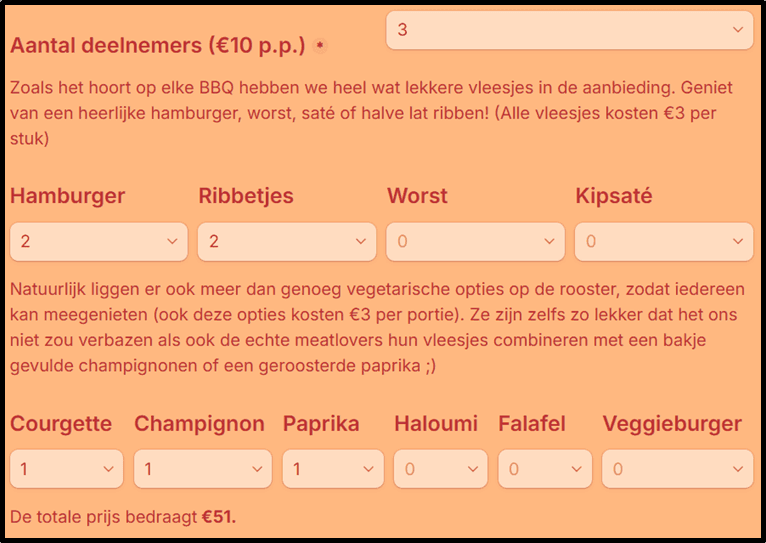The height and width of the screenshot is (543, 766).
Task: Open the Haloumi portion dropdown
Action: point(441,469)
